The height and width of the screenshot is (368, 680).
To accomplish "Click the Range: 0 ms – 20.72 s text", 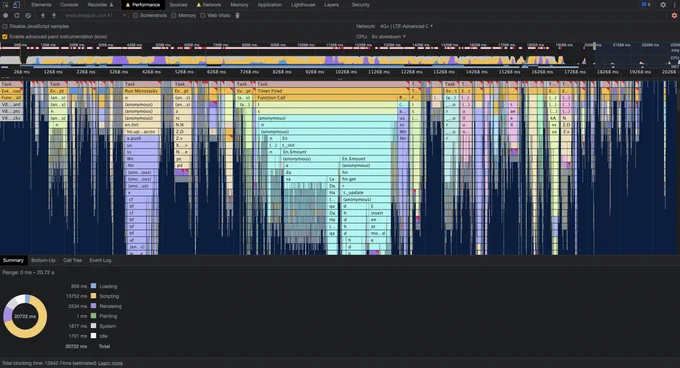I will 28,273.
